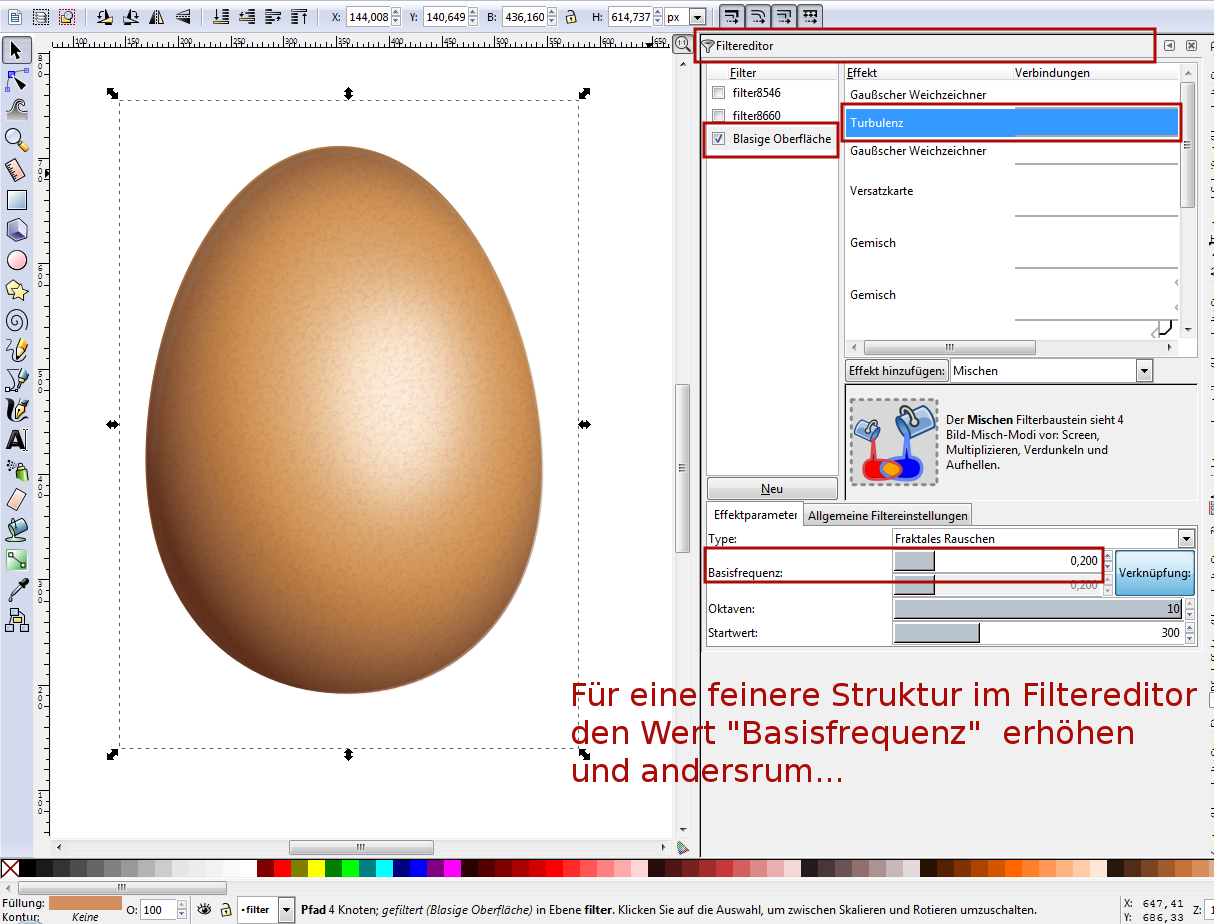Choose the rectangle drawing tool
This screenshot has width=1214, height=924.
point(17,200)
